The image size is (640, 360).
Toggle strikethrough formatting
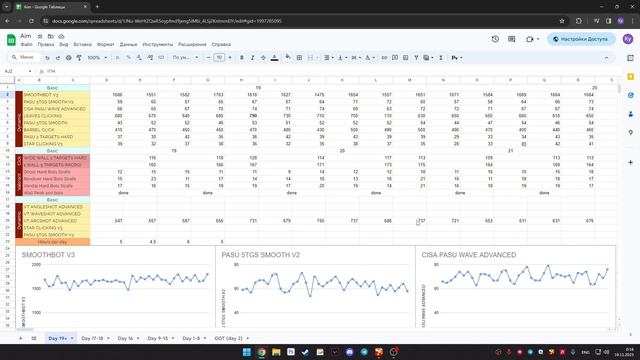263,58
